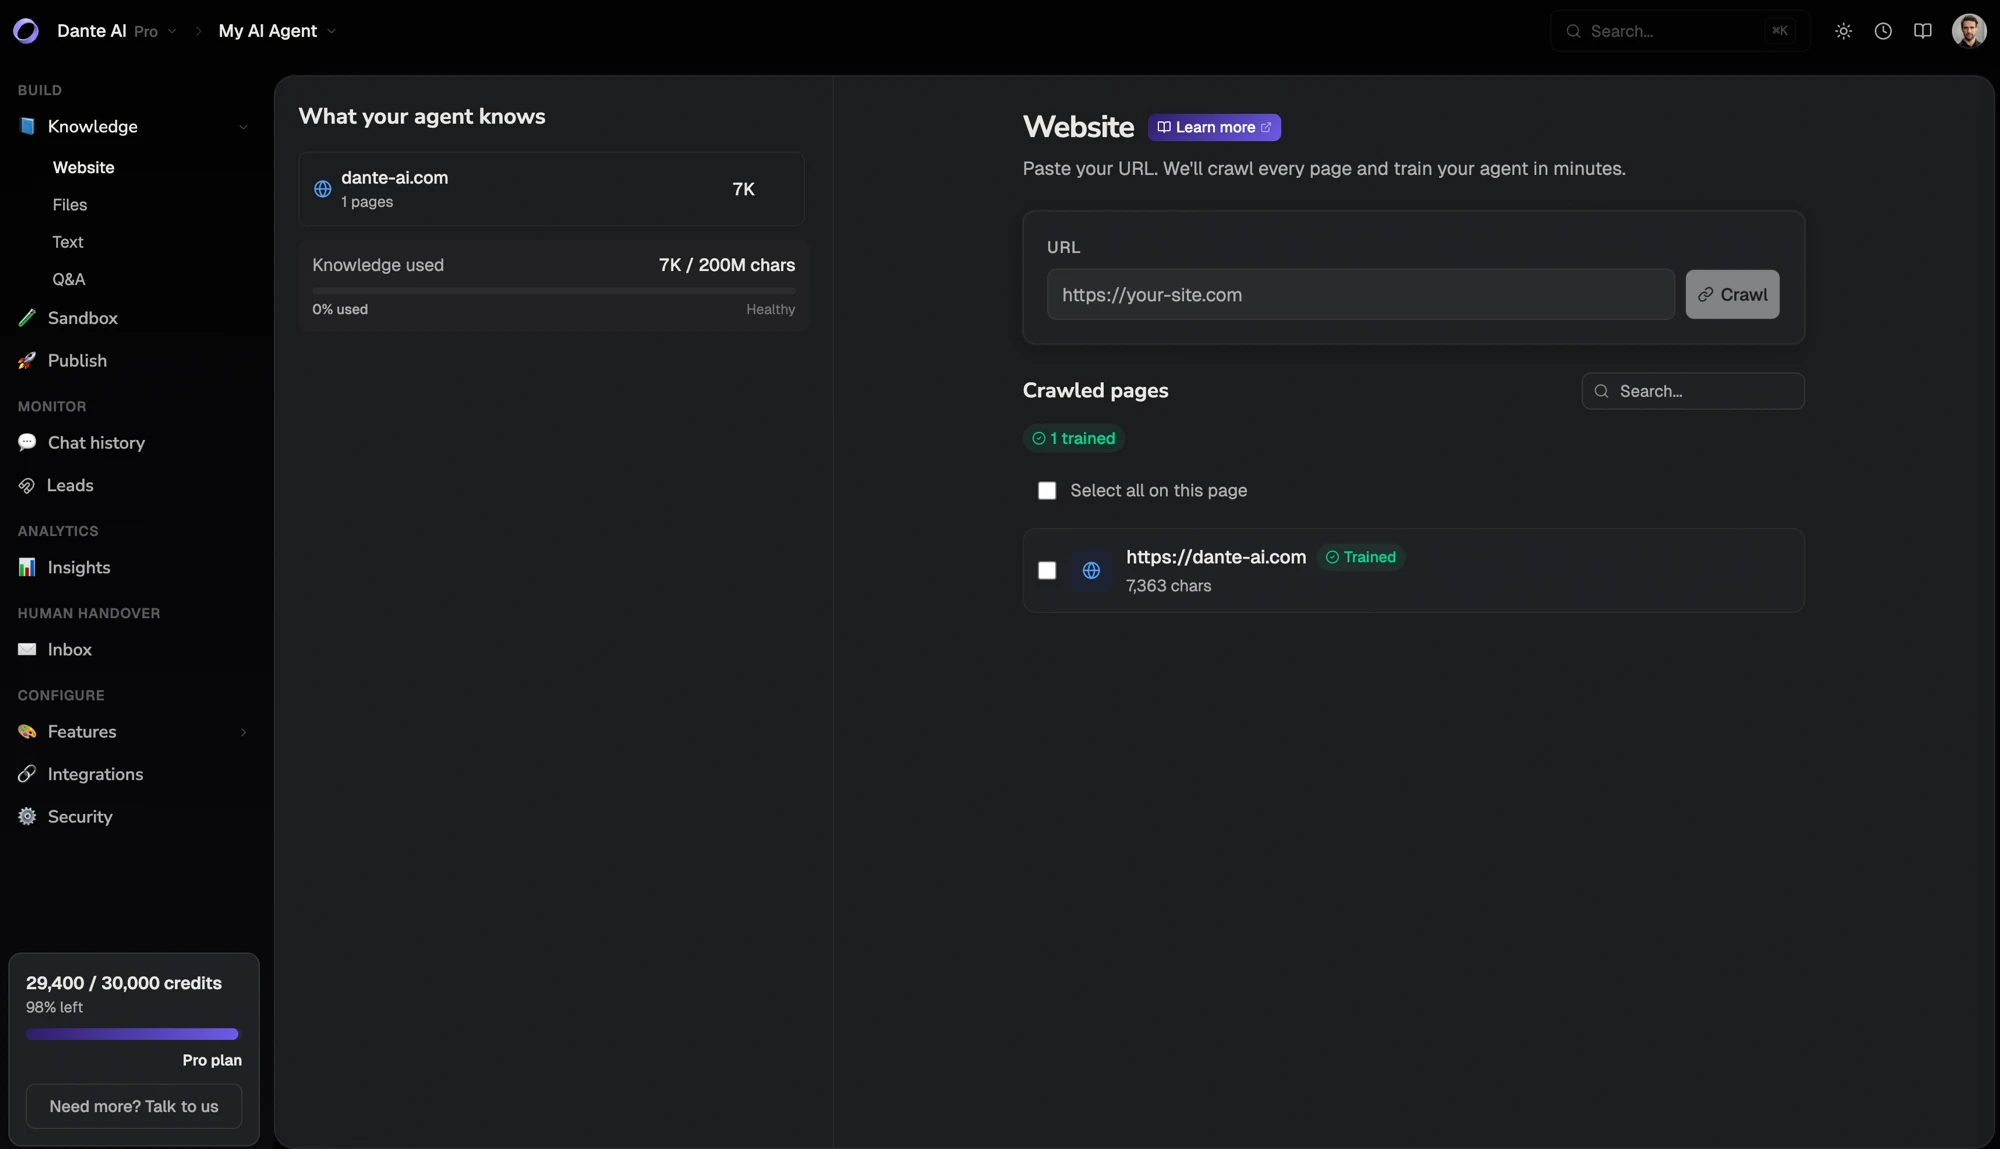Click the Integrations link icon
Viewport: 2000px width, 1149px height.
[27, 774]
